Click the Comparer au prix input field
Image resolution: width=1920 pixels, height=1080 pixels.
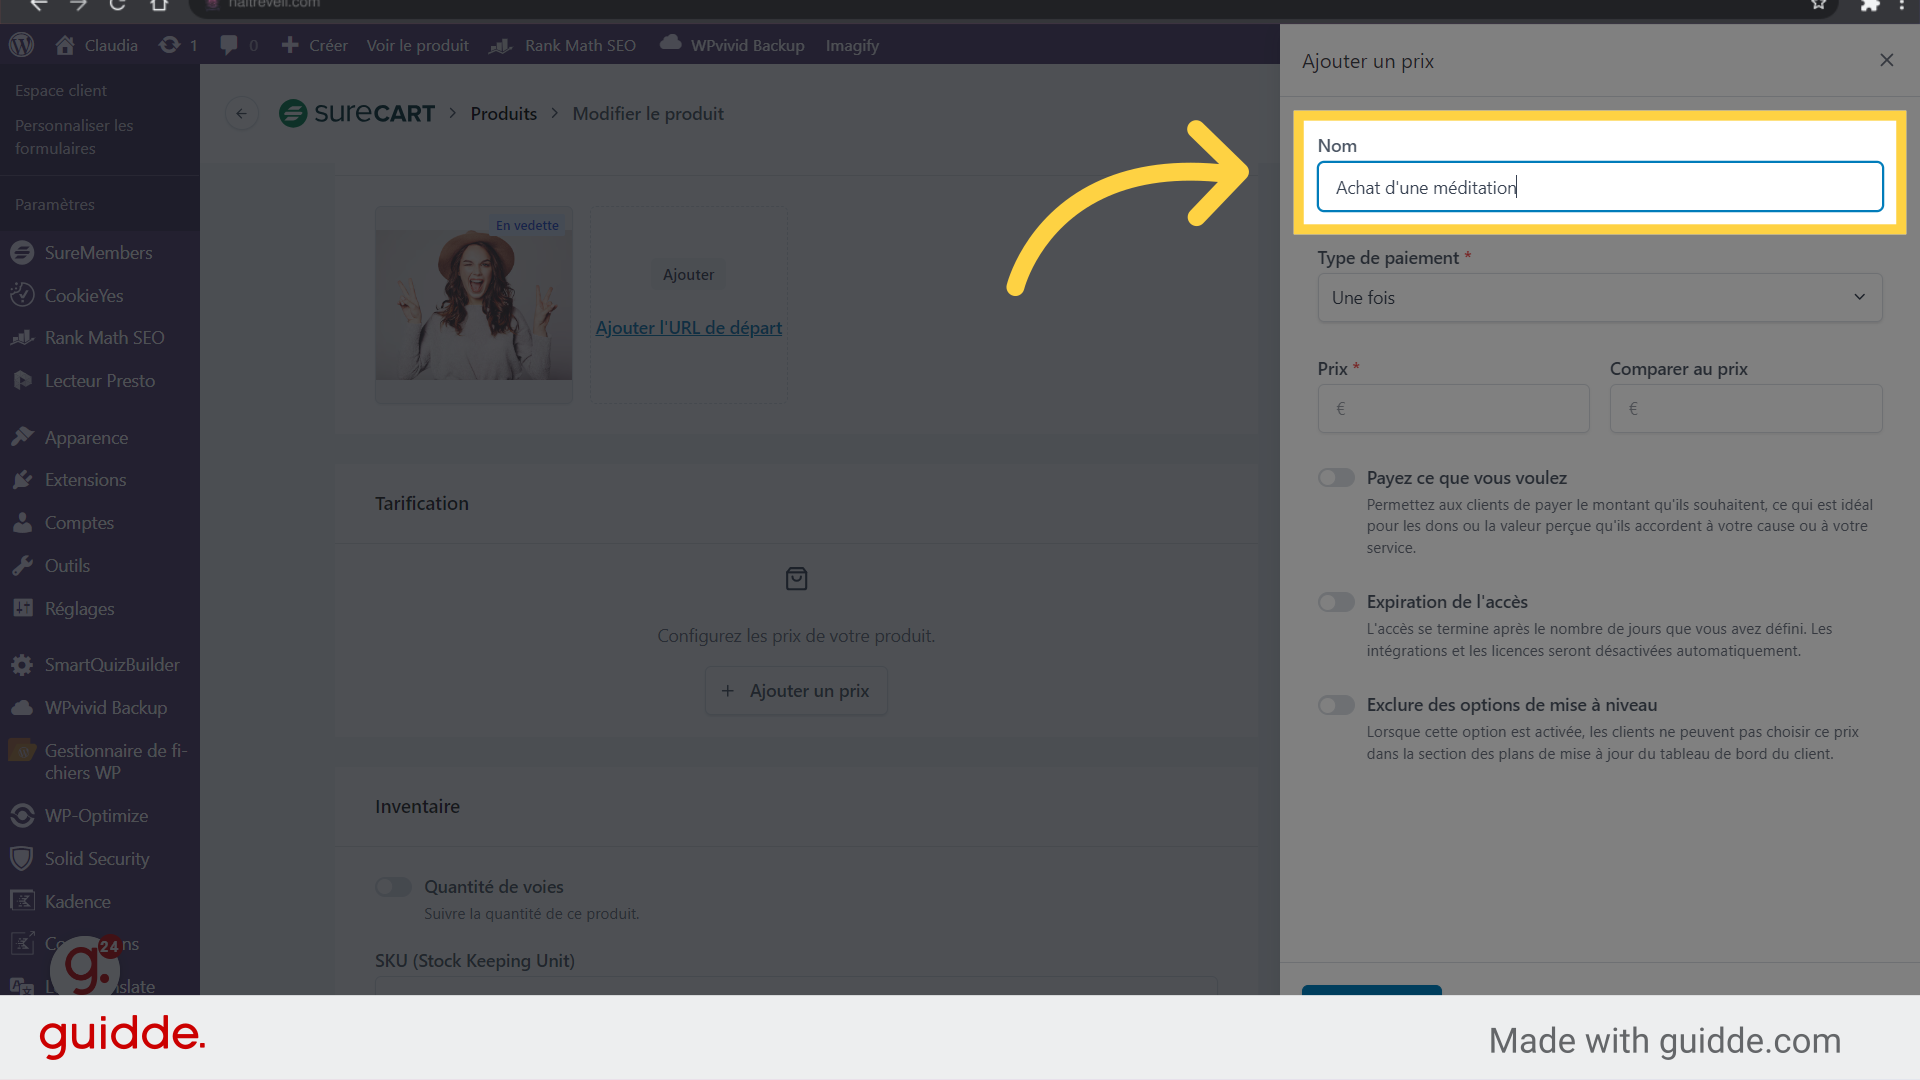pyautogui.click(x=1746, y=409)
